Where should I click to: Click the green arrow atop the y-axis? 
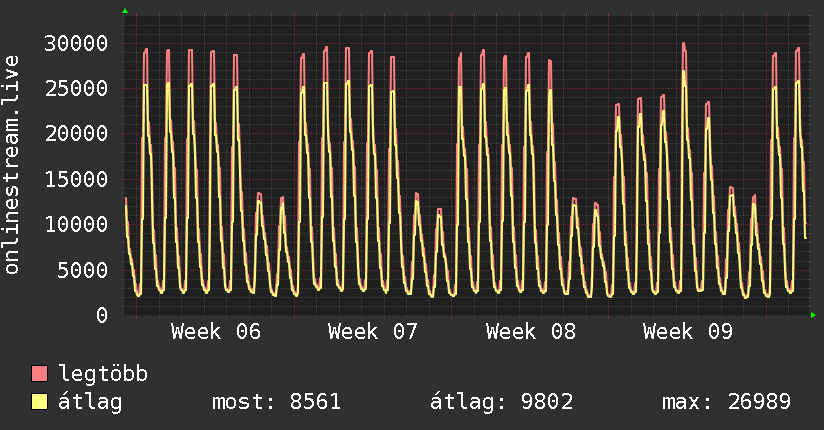point(125,11)
